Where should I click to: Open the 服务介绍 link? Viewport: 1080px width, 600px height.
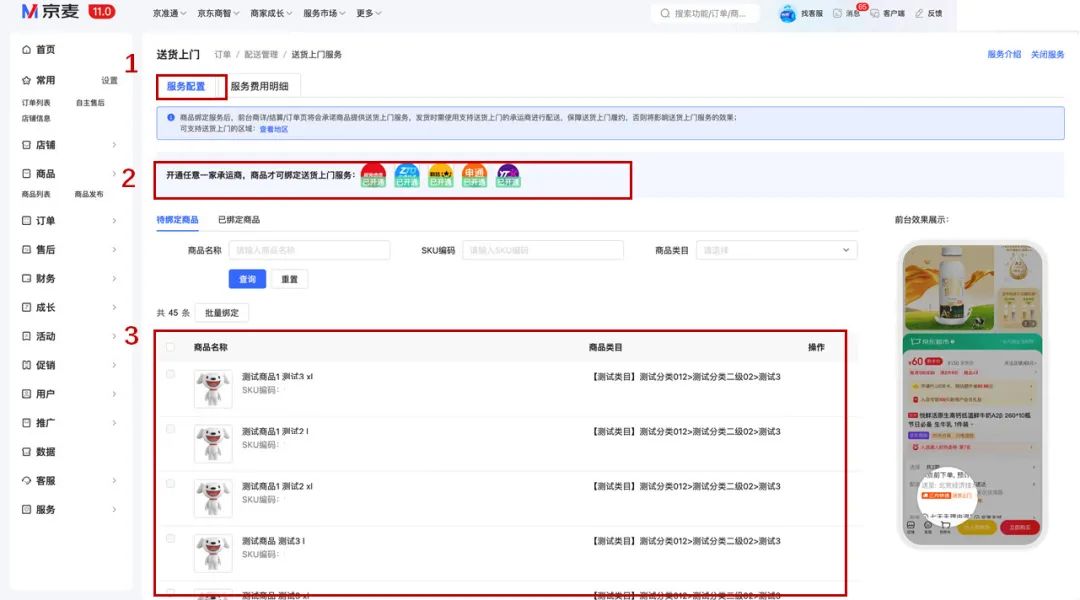1004,54
